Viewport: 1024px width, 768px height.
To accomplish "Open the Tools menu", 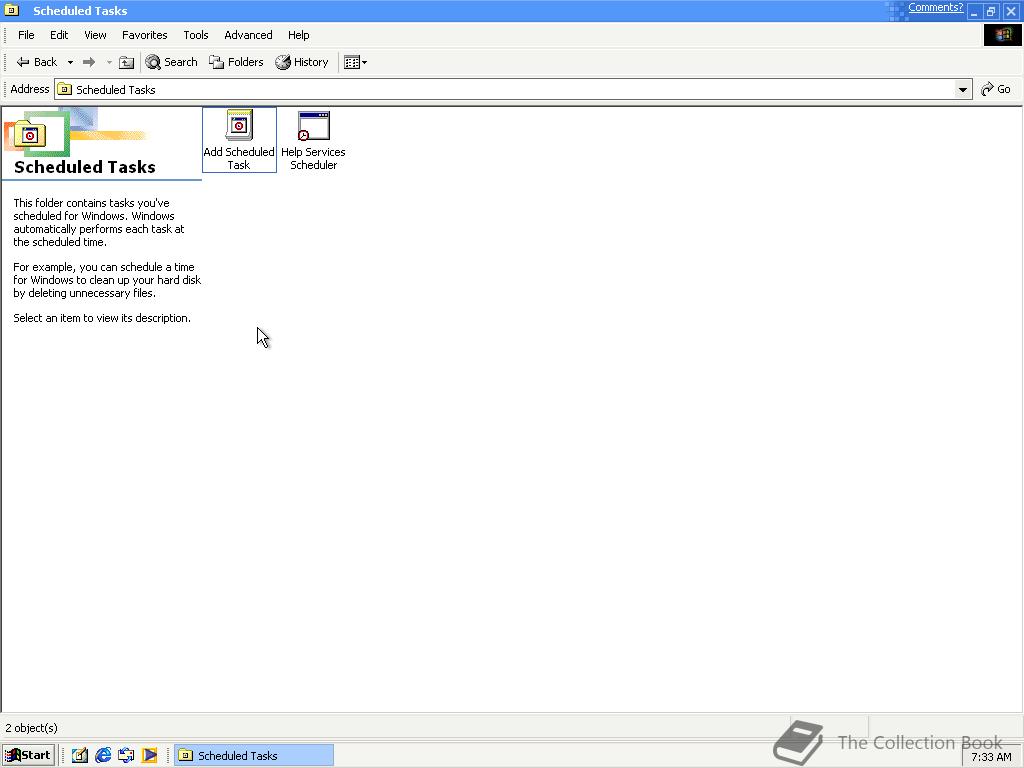I will tap(195, 35).
